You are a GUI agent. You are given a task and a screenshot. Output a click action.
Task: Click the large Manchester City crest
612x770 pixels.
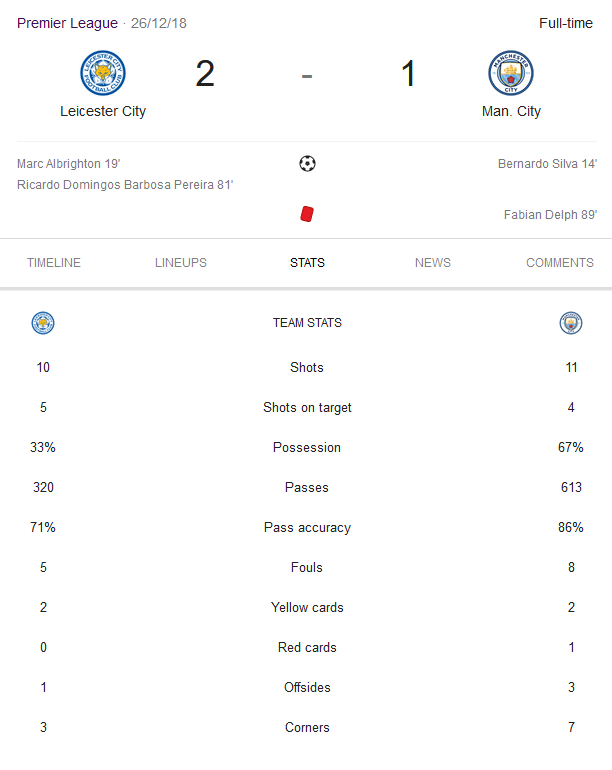point(511,73)
